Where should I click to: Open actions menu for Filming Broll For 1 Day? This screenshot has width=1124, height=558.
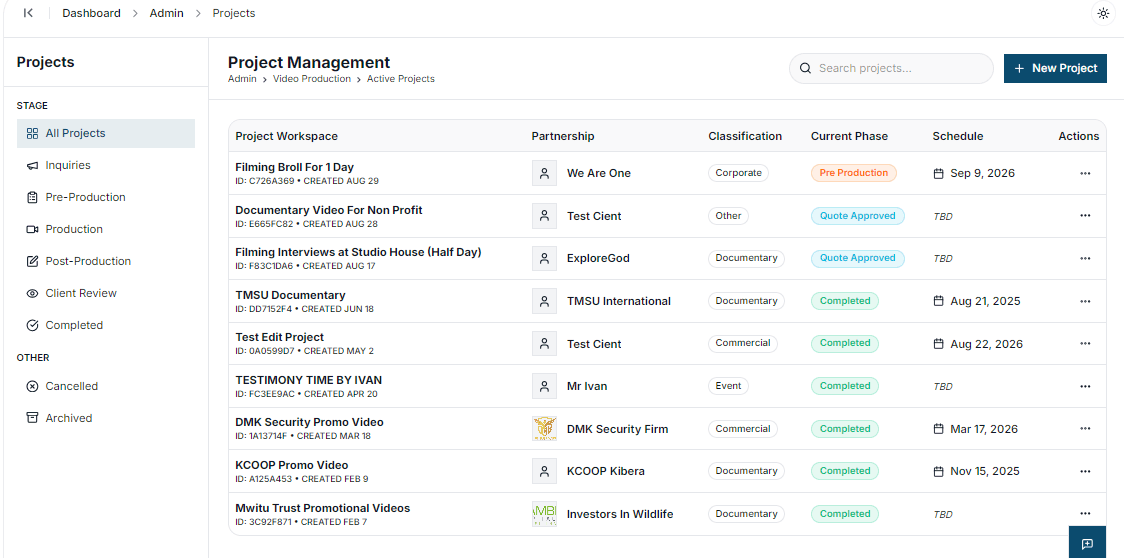pyautogui.click(x=1085, y=174)
